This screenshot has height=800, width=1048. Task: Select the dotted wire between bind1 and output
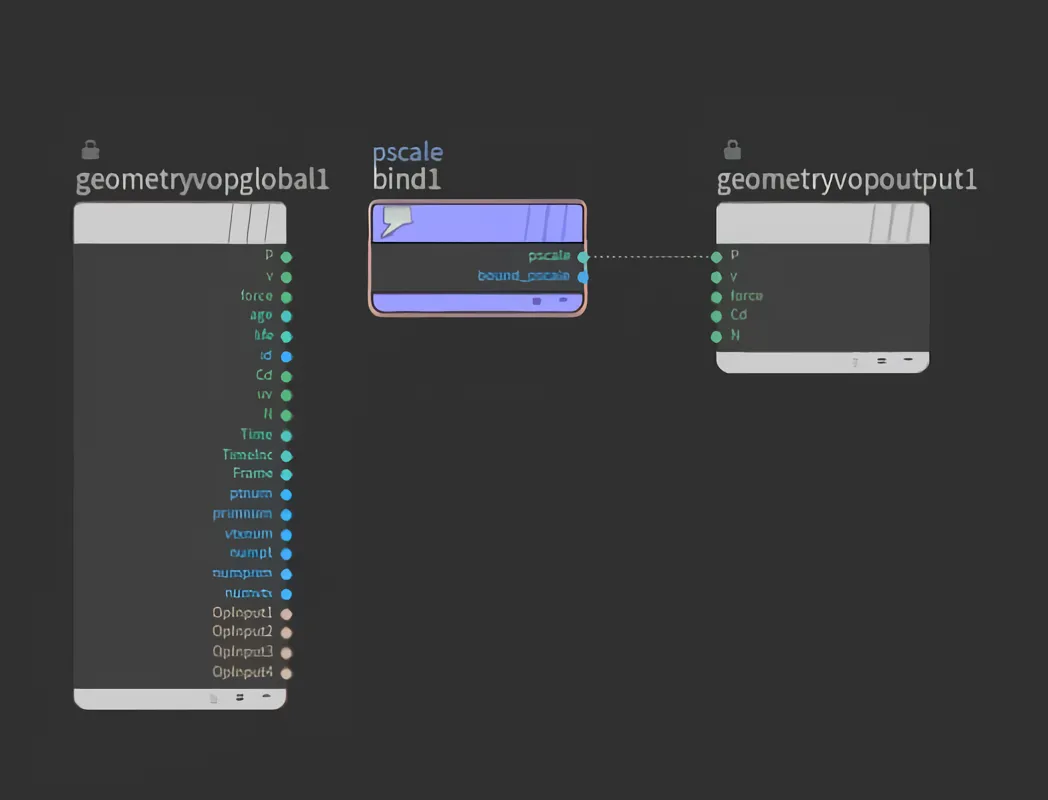click(x=650, y=257)
